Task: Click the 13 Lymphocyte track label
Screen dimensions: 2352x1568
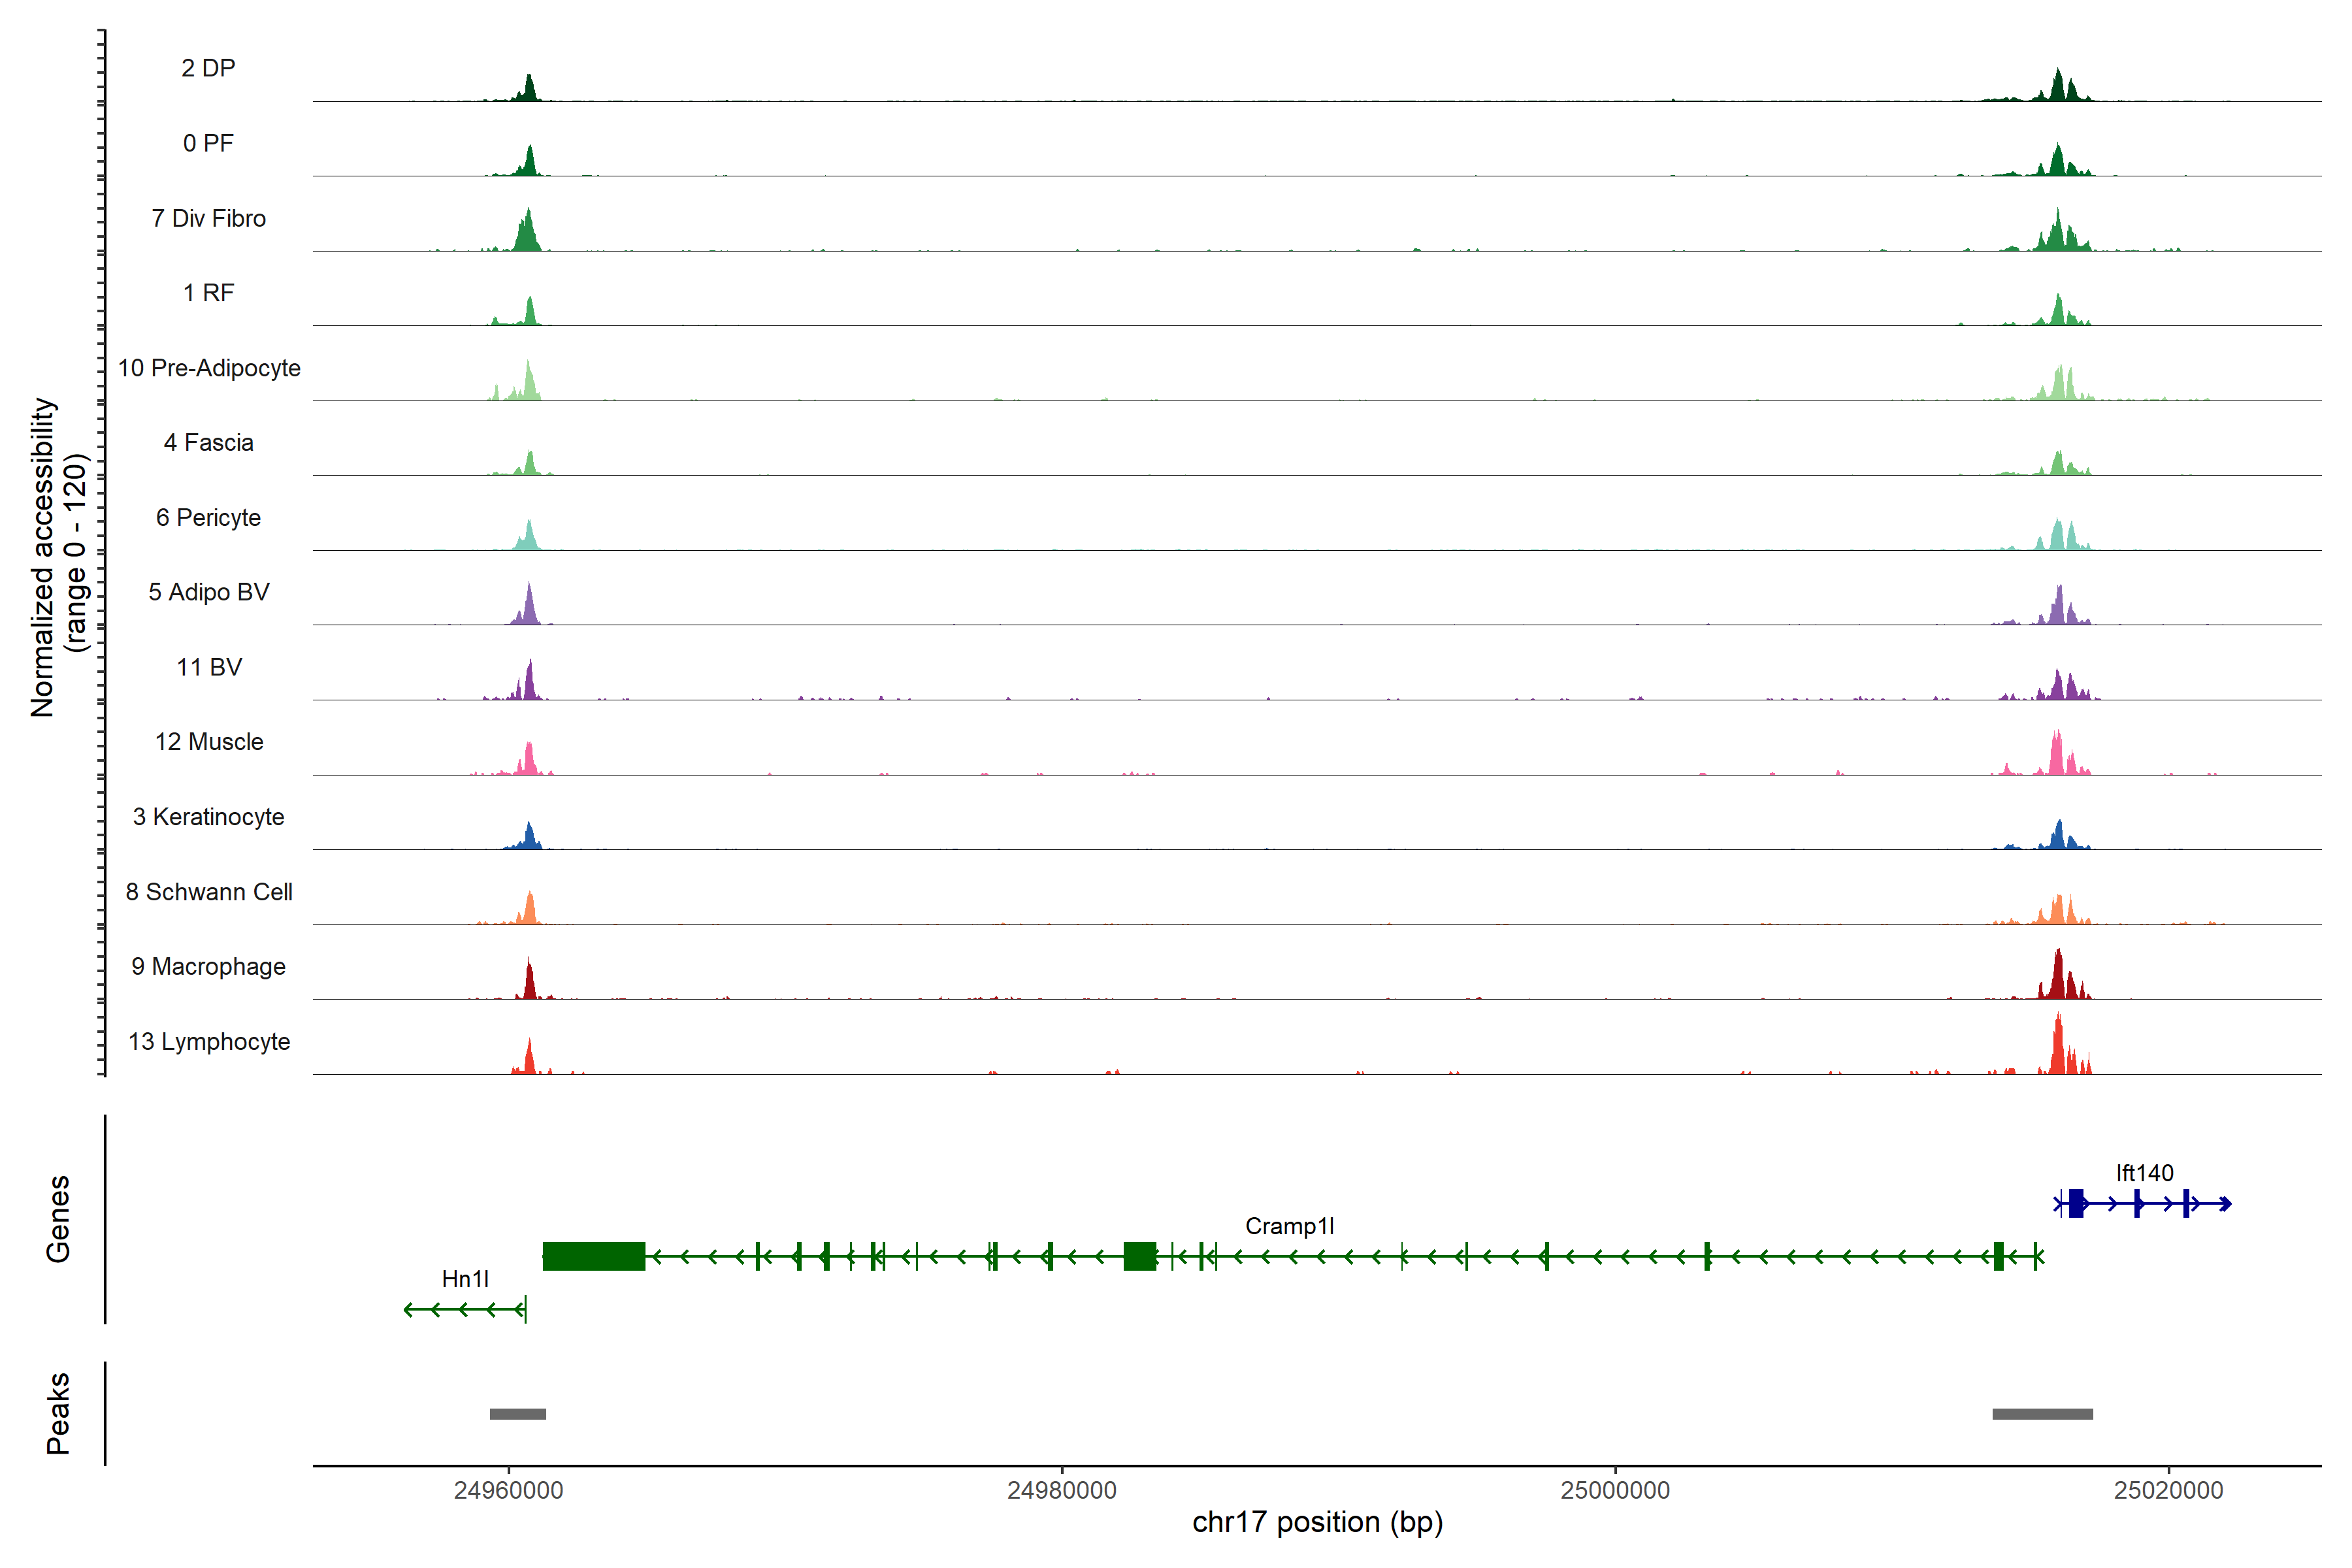Action: click(209, 1041)
